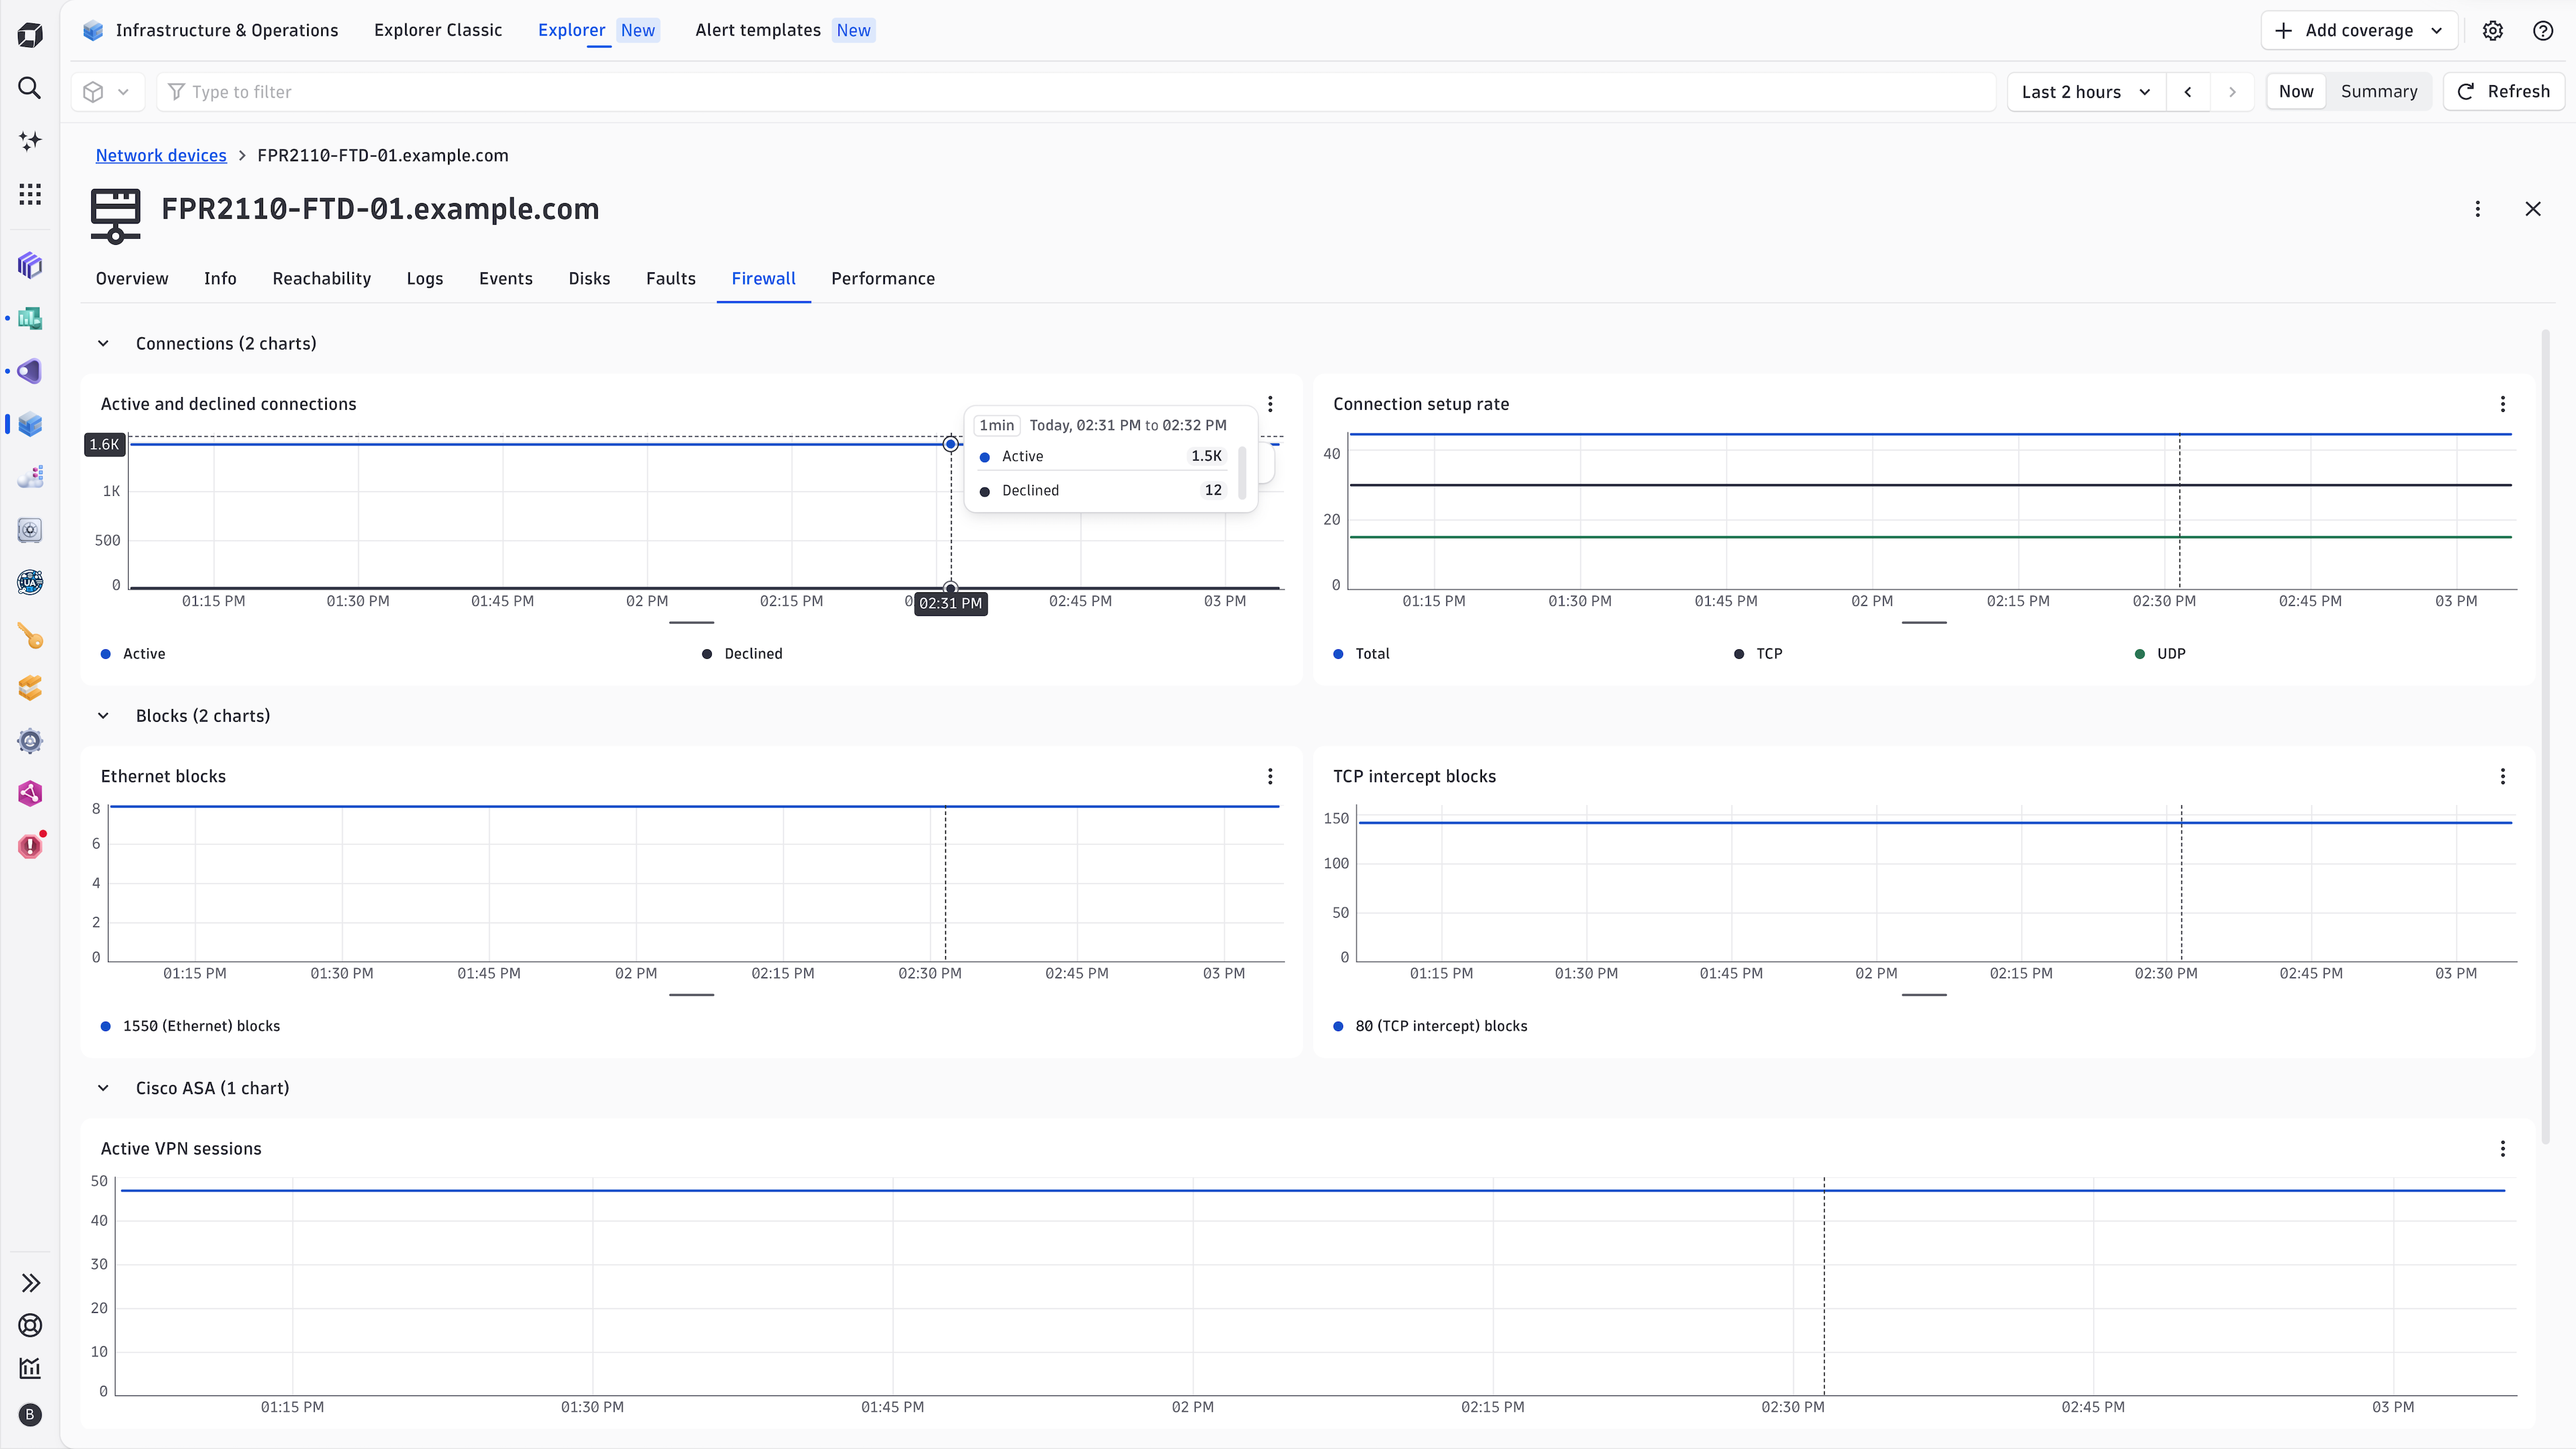Toggle the Total series legend
The height and width of the screenshot is (1449, 2576).
[1361, 654]
